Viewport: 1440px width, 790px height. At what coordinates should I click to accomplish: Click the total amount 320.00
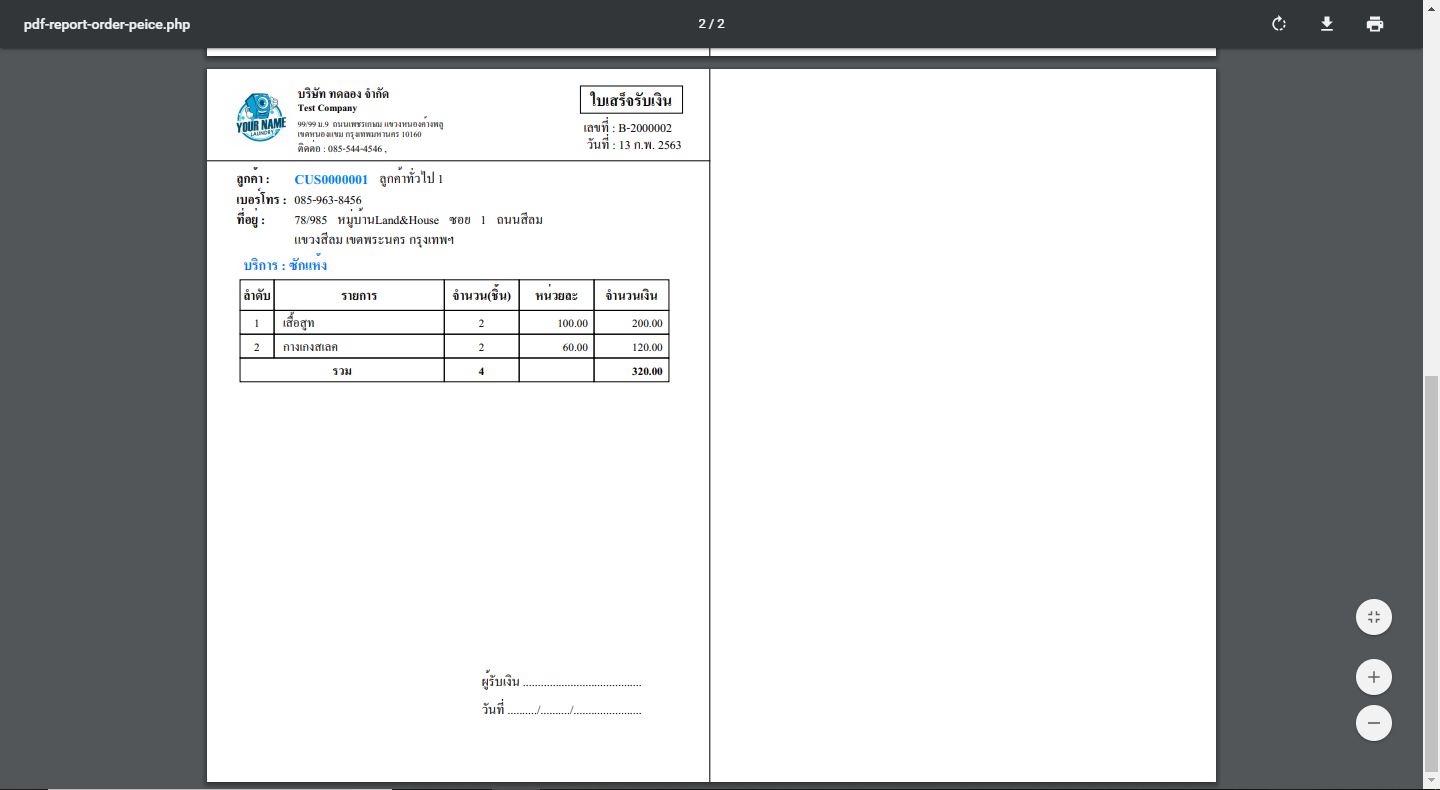pyautogui.click(x=646, y=371)
